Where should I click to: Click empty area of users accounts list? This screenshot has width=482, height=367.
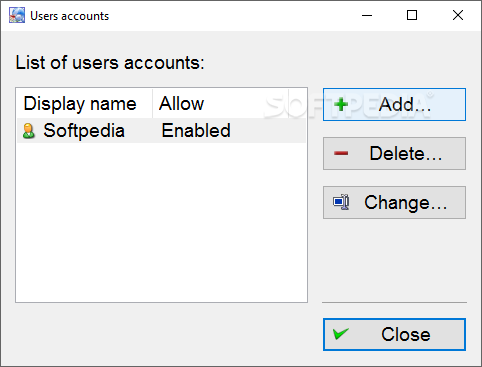pos(161,222)
